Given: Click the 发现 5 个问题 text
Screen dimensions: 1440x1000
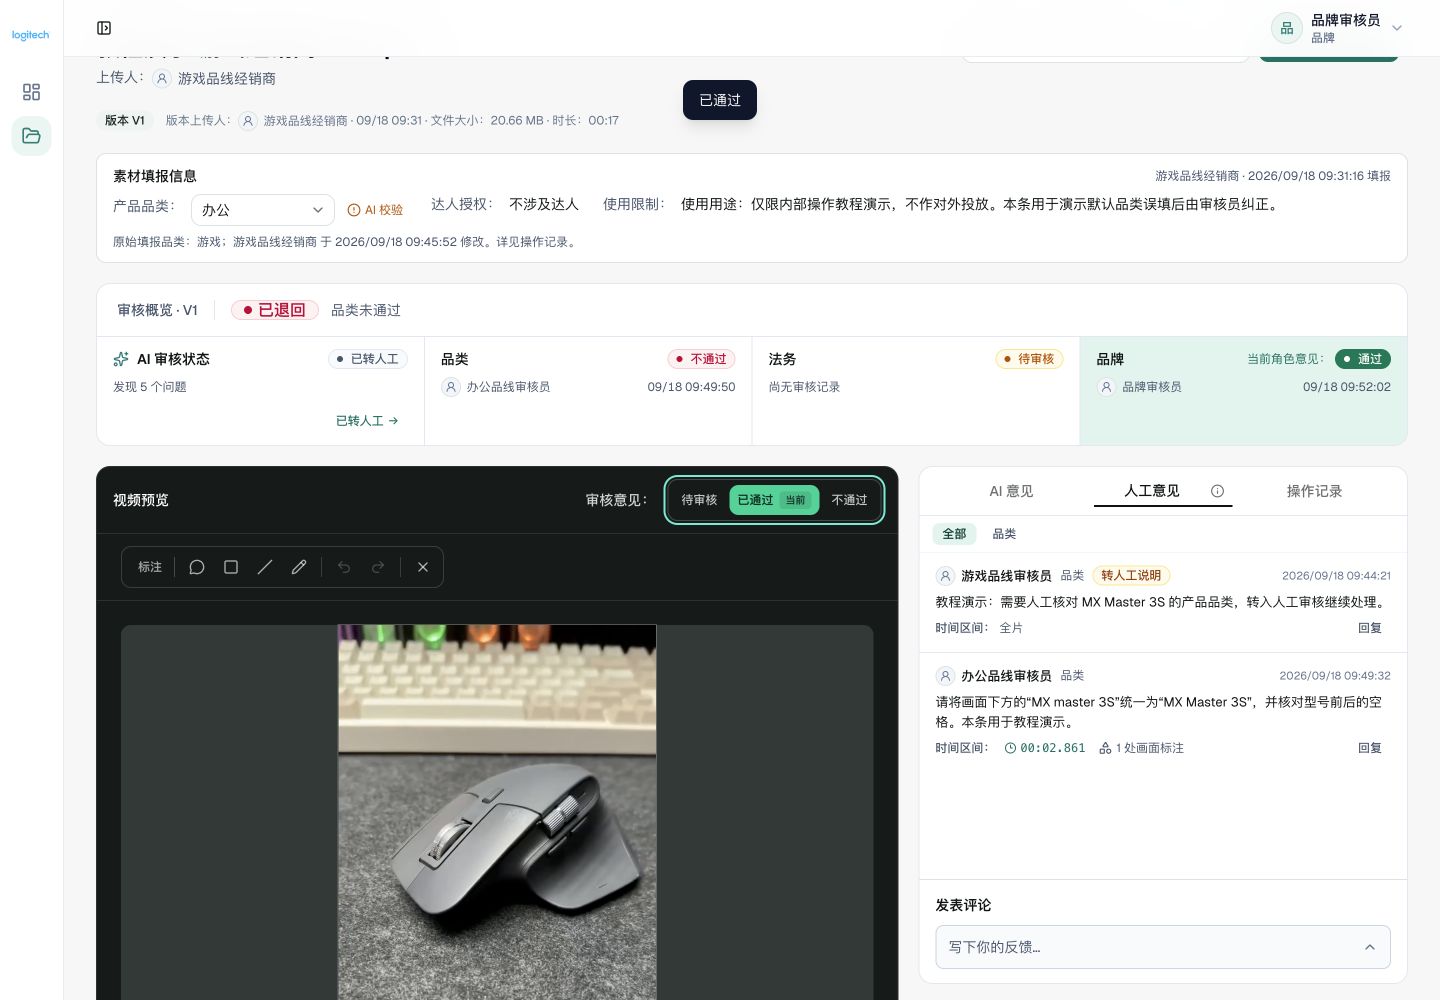Looking at the screenshot, I should click(150, 387).
